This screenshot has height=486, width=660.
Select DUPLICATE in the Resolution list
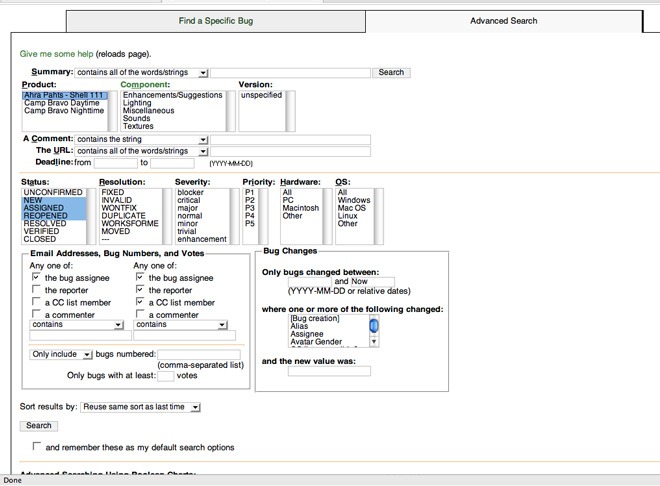[x=123, y=216]
